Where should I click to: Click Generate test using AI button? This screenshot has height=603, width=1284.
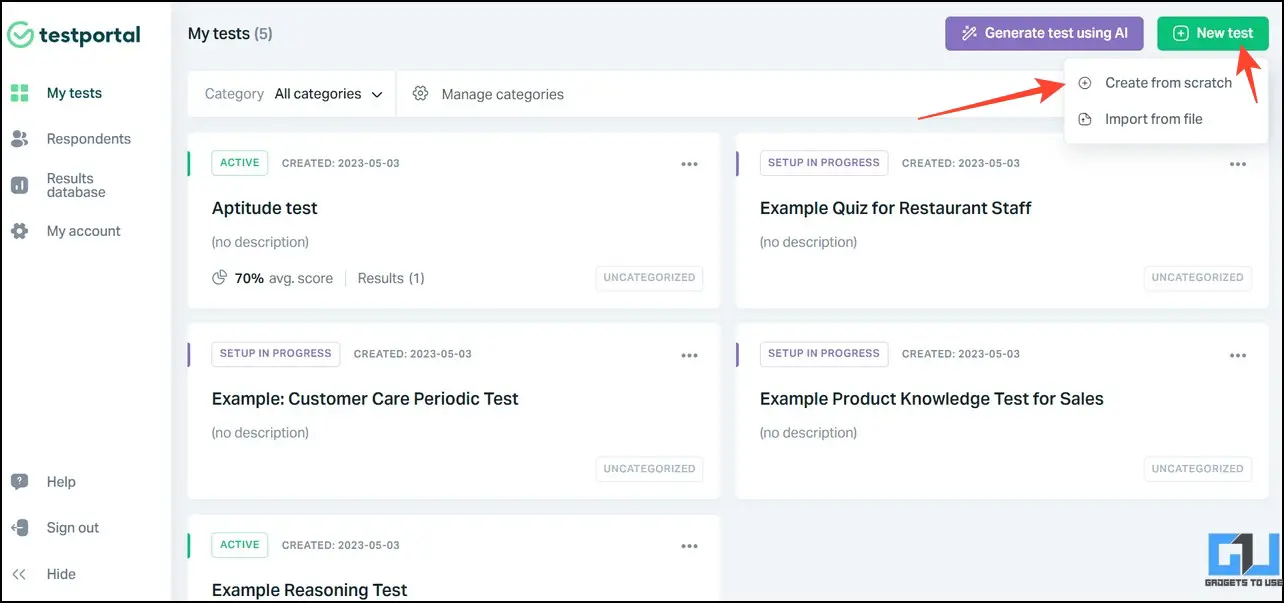click(x=1044, y=33)
